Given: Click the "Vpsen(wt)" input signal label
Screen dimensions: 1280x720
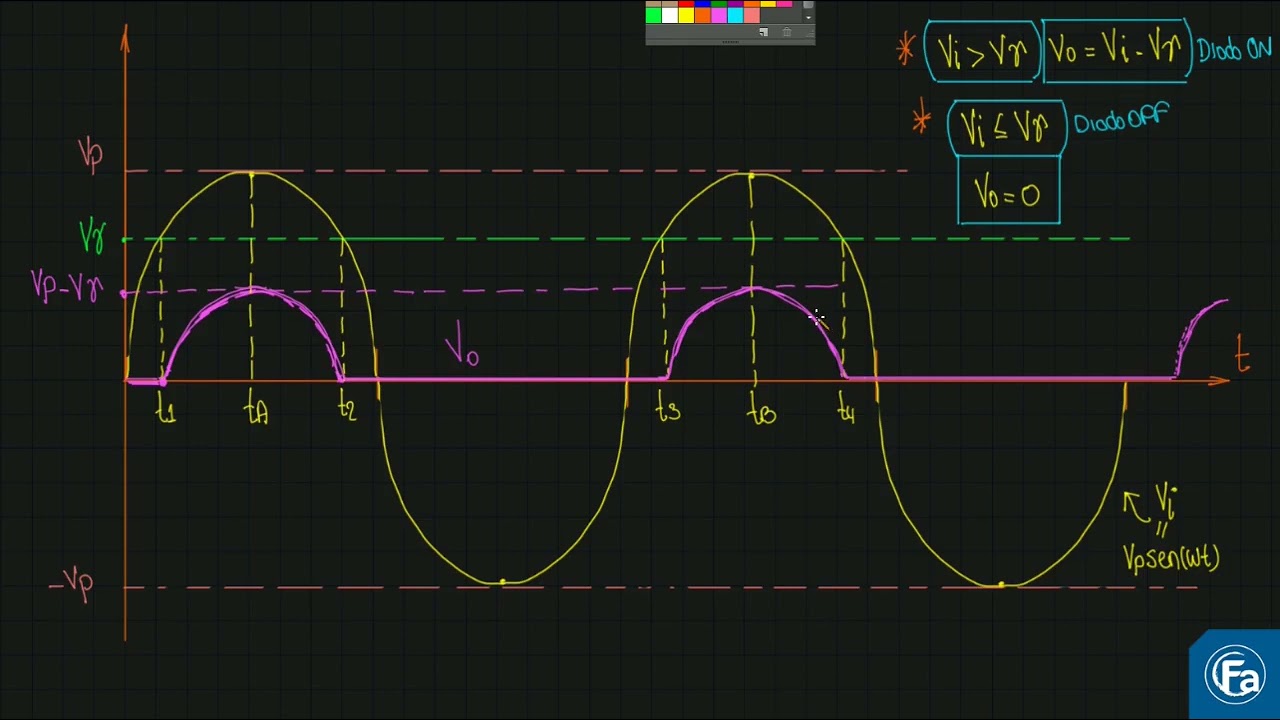Looking at the screenshot, I should [1172, 557].
